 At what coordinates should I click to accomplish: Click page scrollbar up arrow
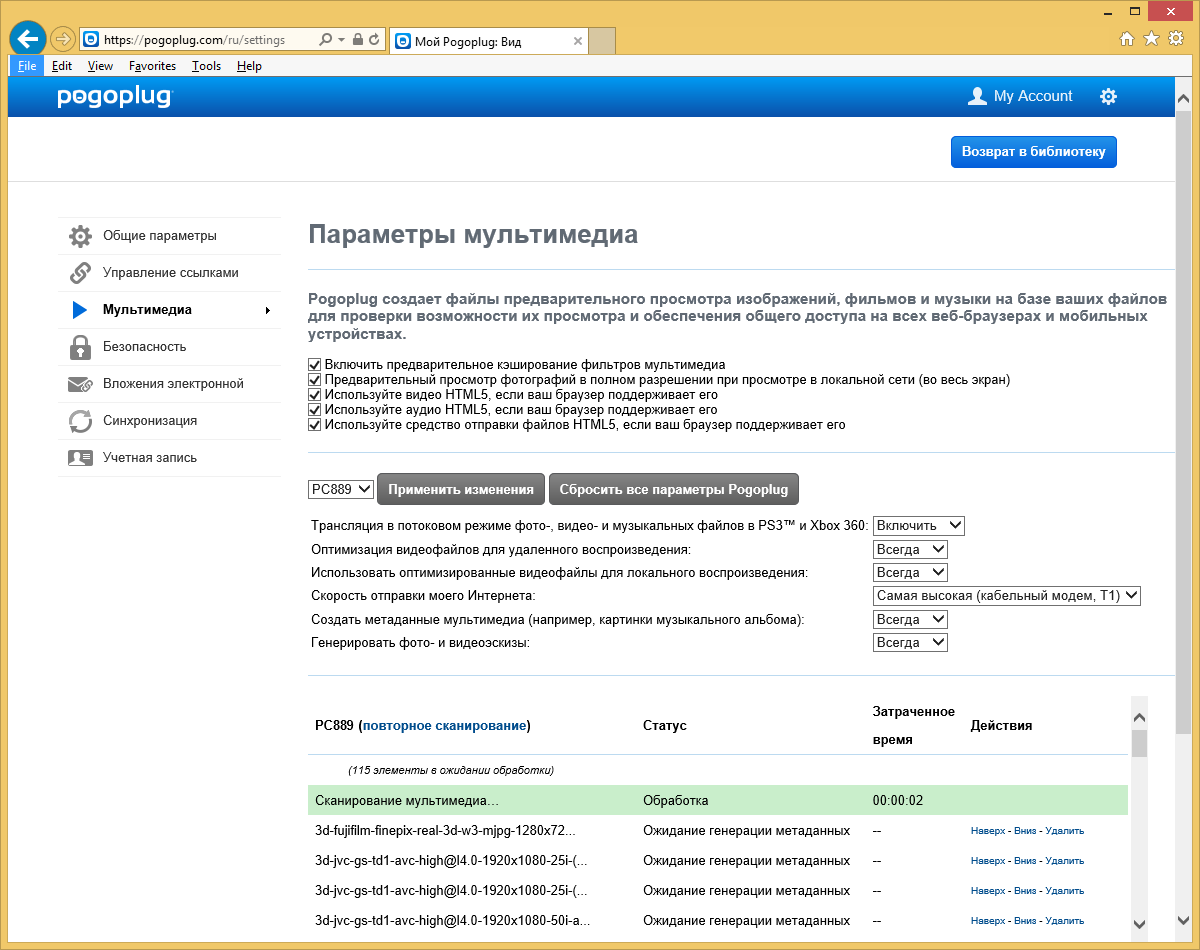[1183, 98]
